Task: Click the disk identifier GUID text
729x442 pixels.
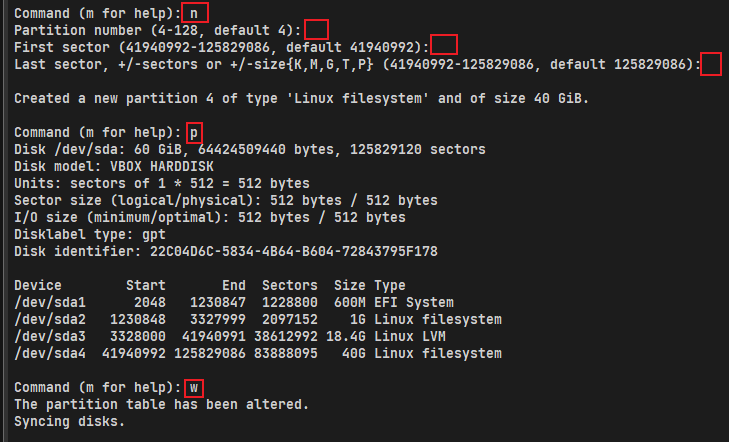Action: (293, 251)
